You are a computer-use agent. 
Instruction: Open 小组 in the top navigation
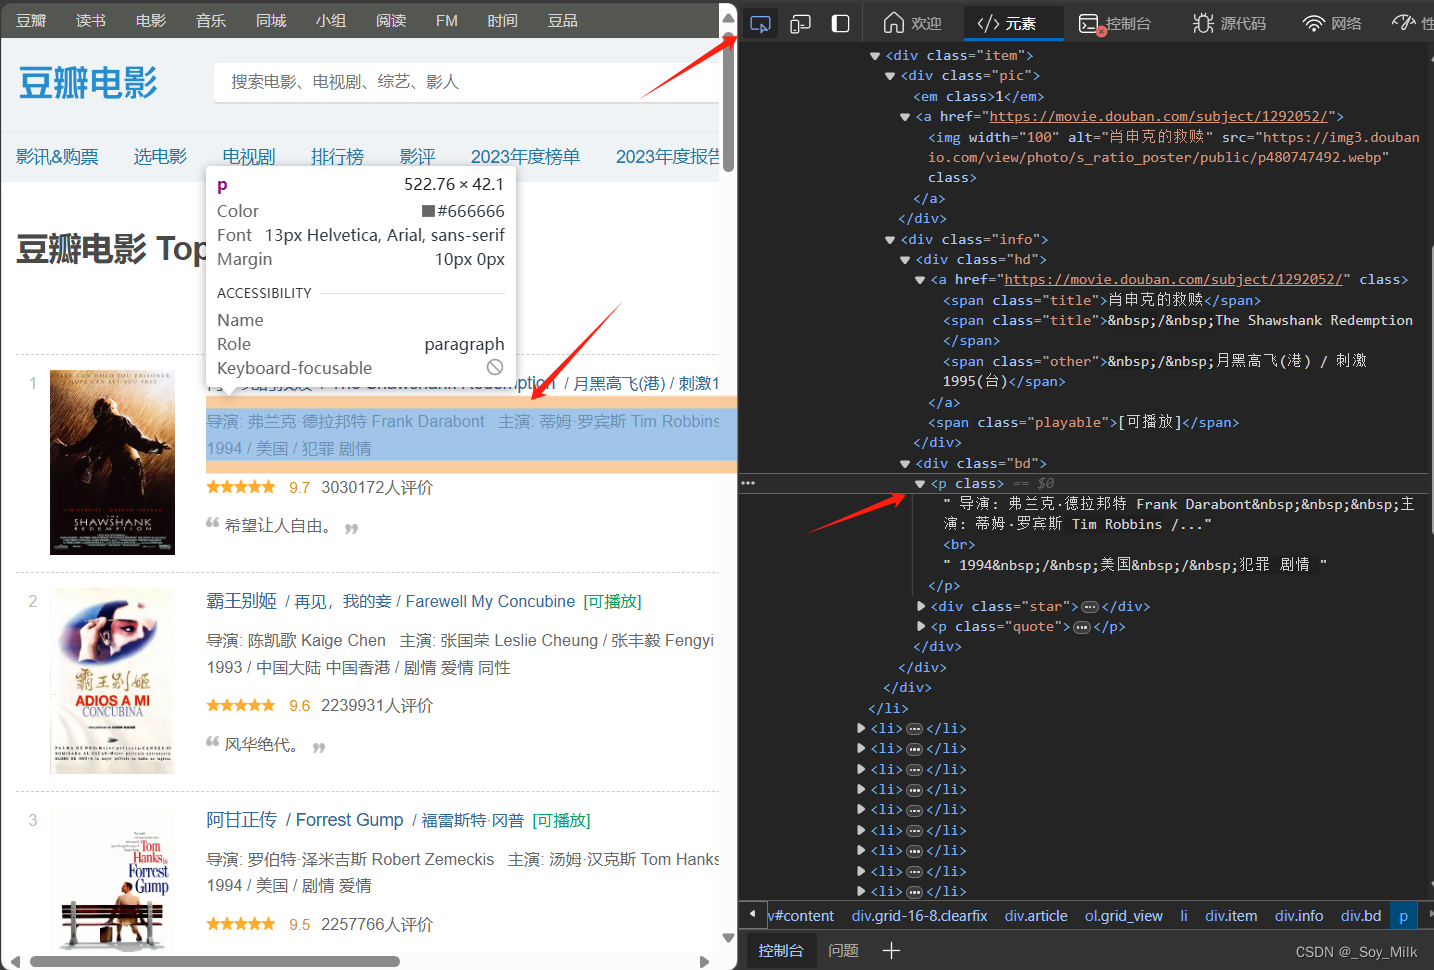(331, 21)
